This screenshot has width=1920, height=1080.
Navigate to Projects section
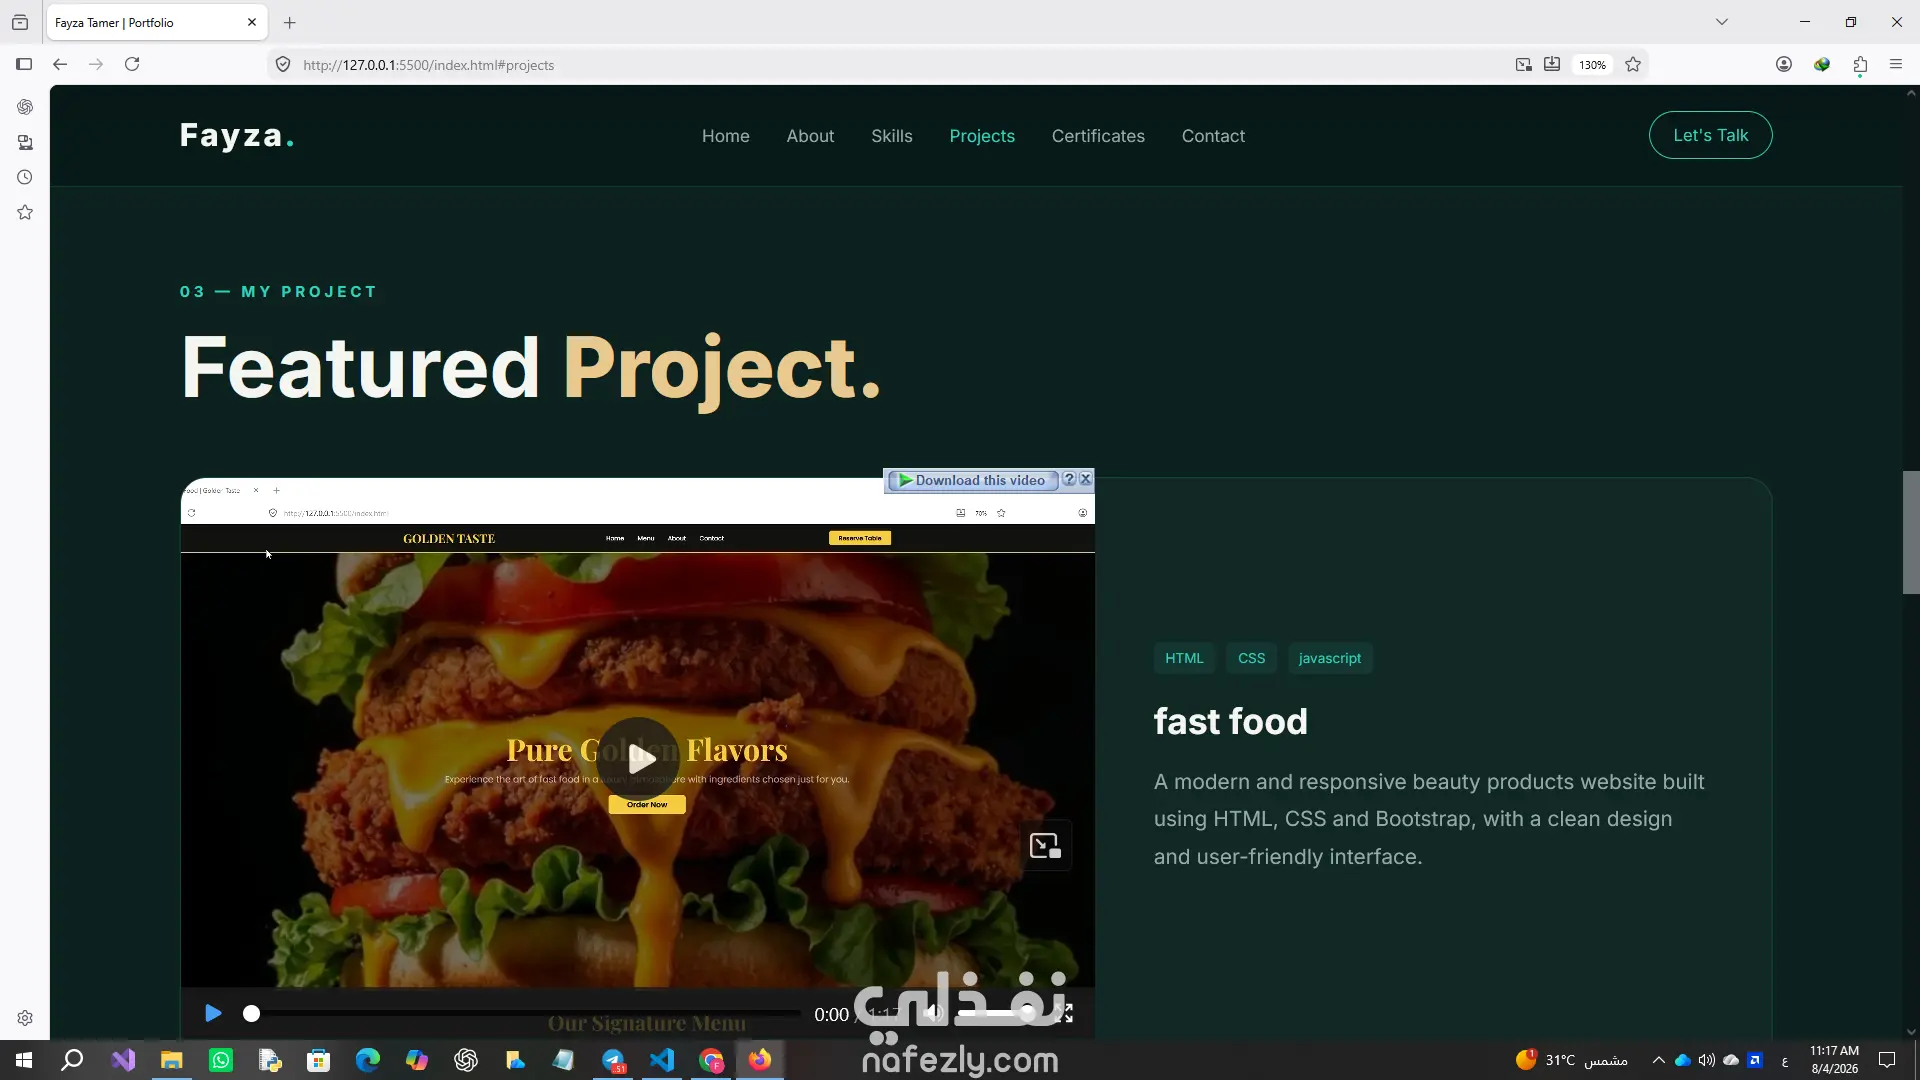point(982,136)
